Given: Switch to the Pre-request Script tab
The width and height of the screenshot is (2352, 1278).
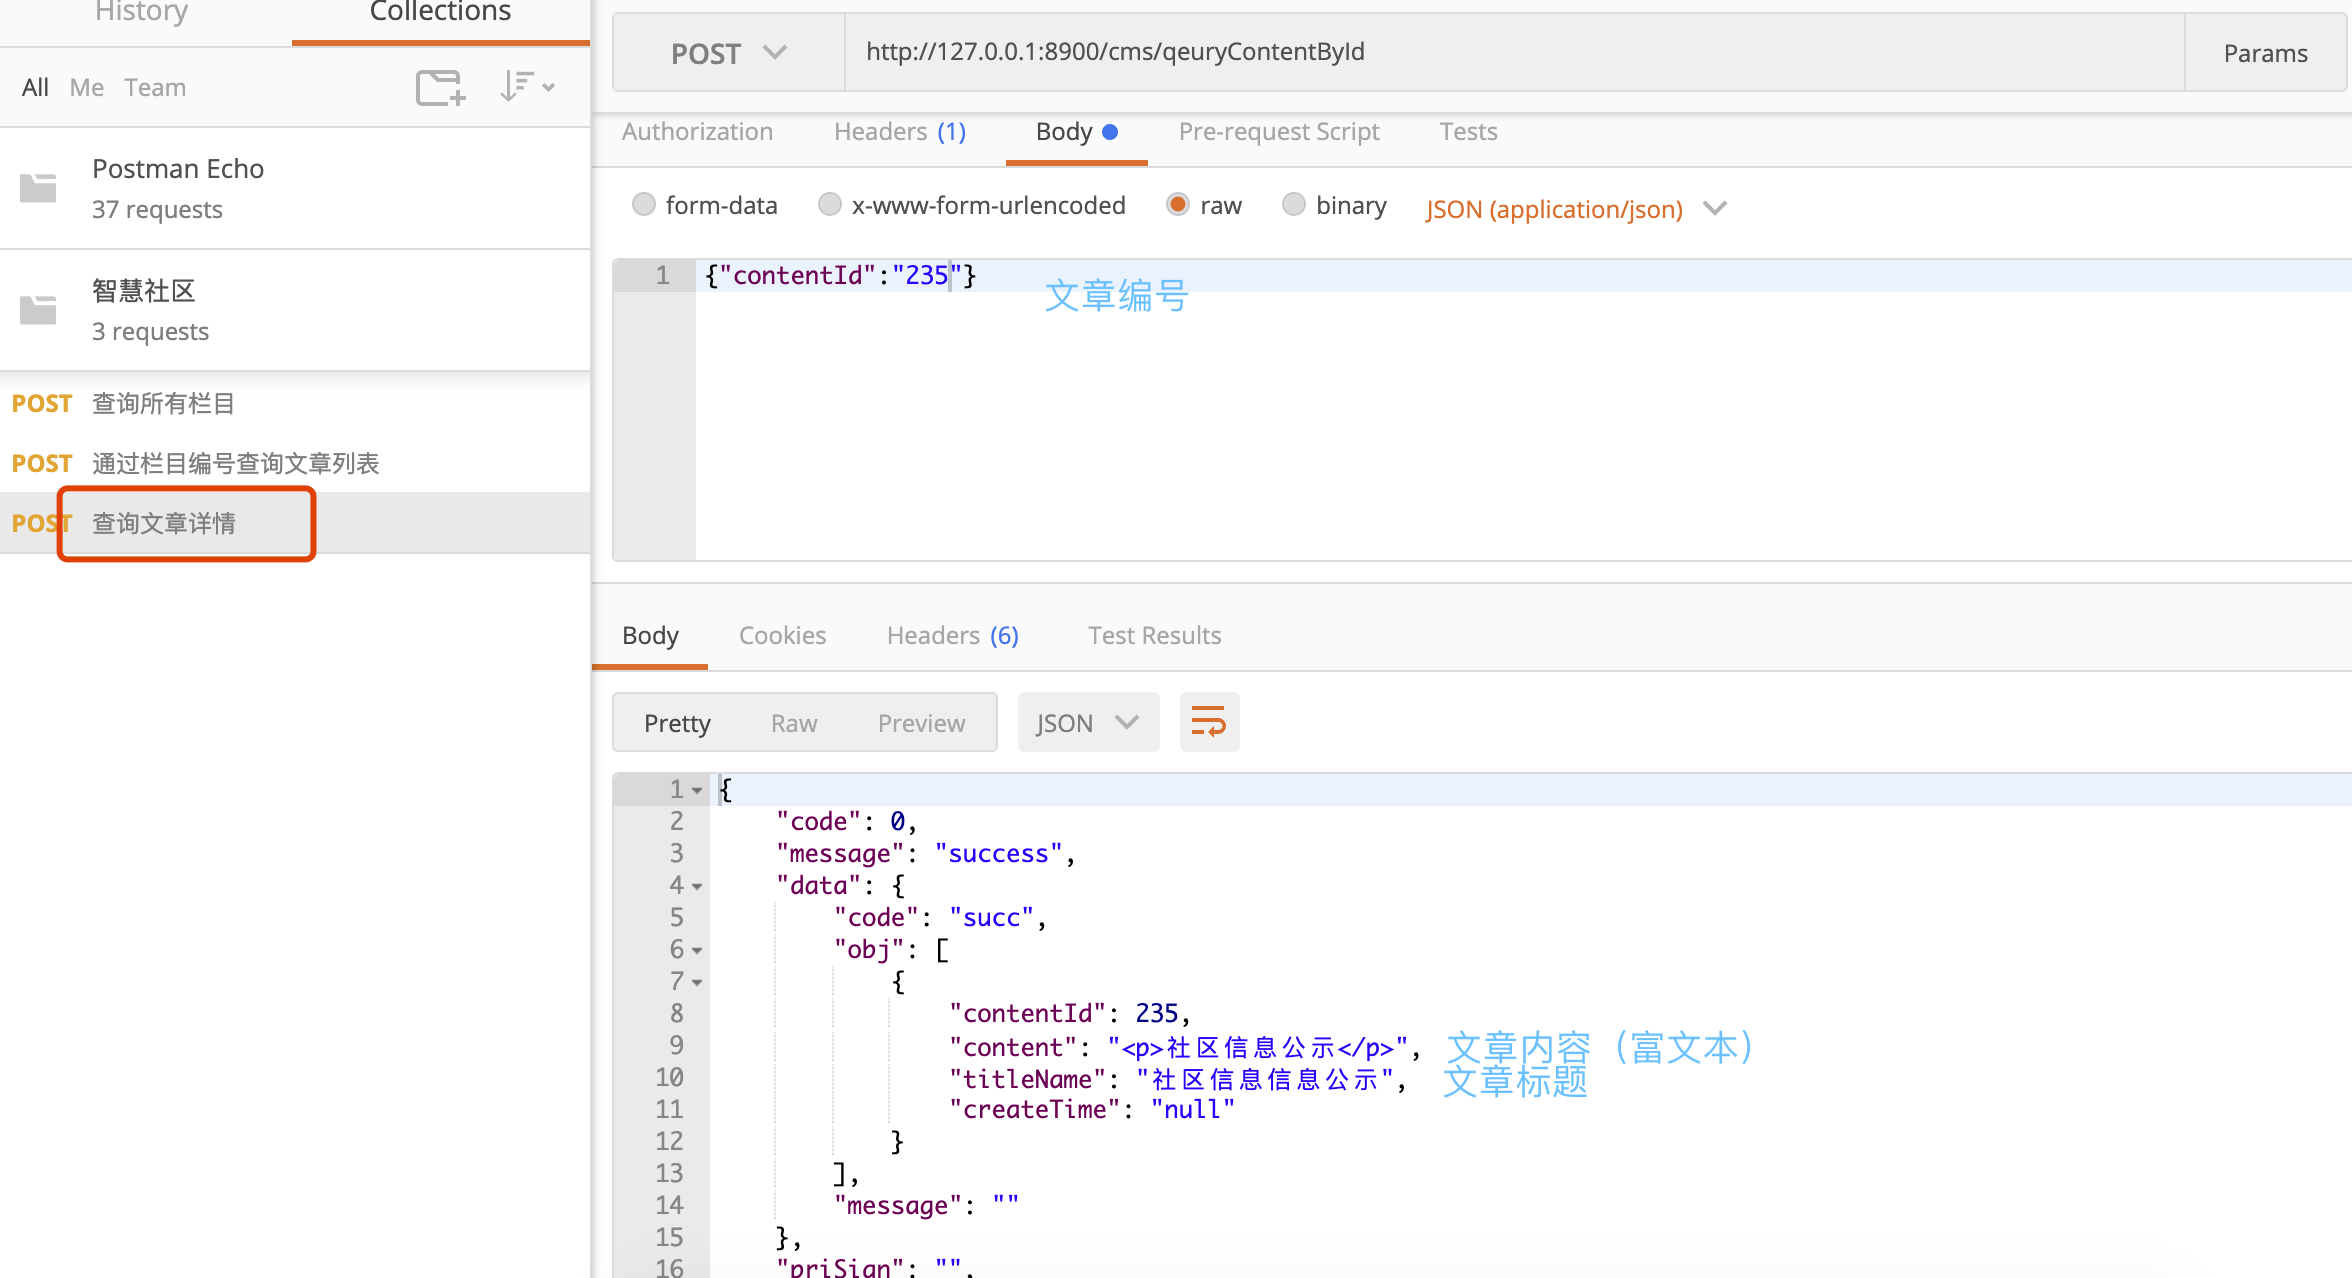Looking at the screenshot, I should (1278, 132).
